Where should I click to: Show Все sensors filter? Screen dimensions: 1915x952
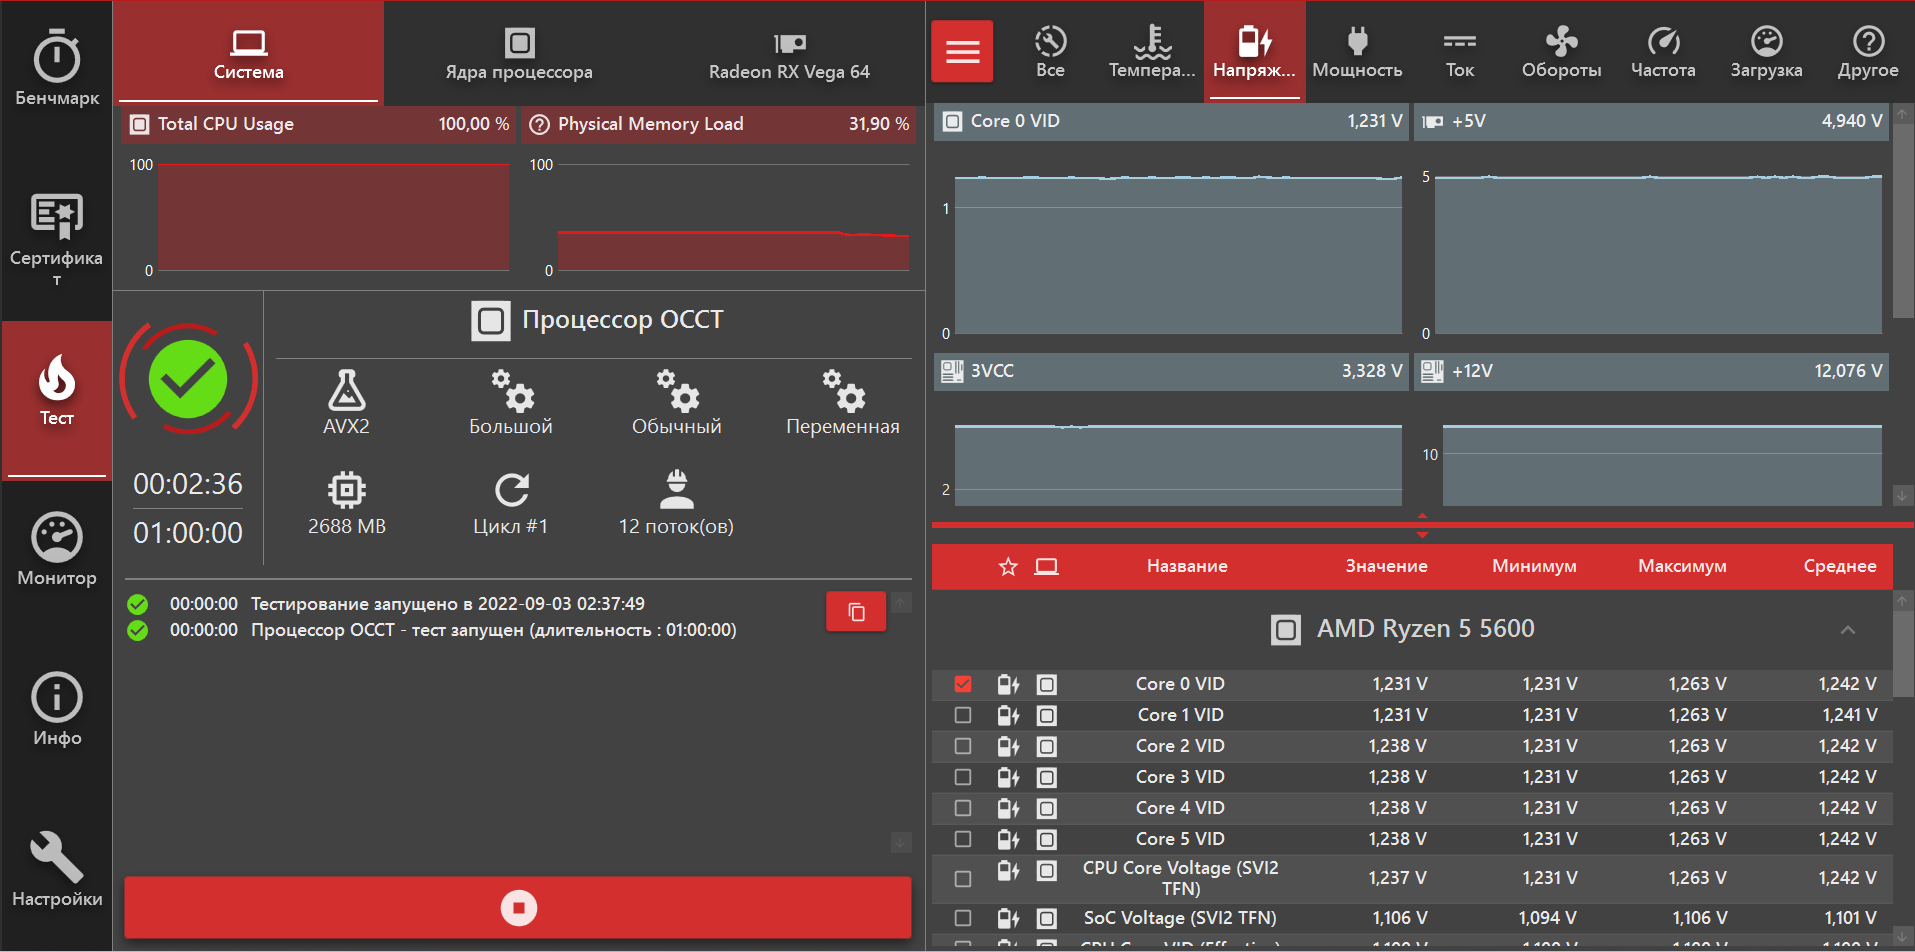(1050, 51)
